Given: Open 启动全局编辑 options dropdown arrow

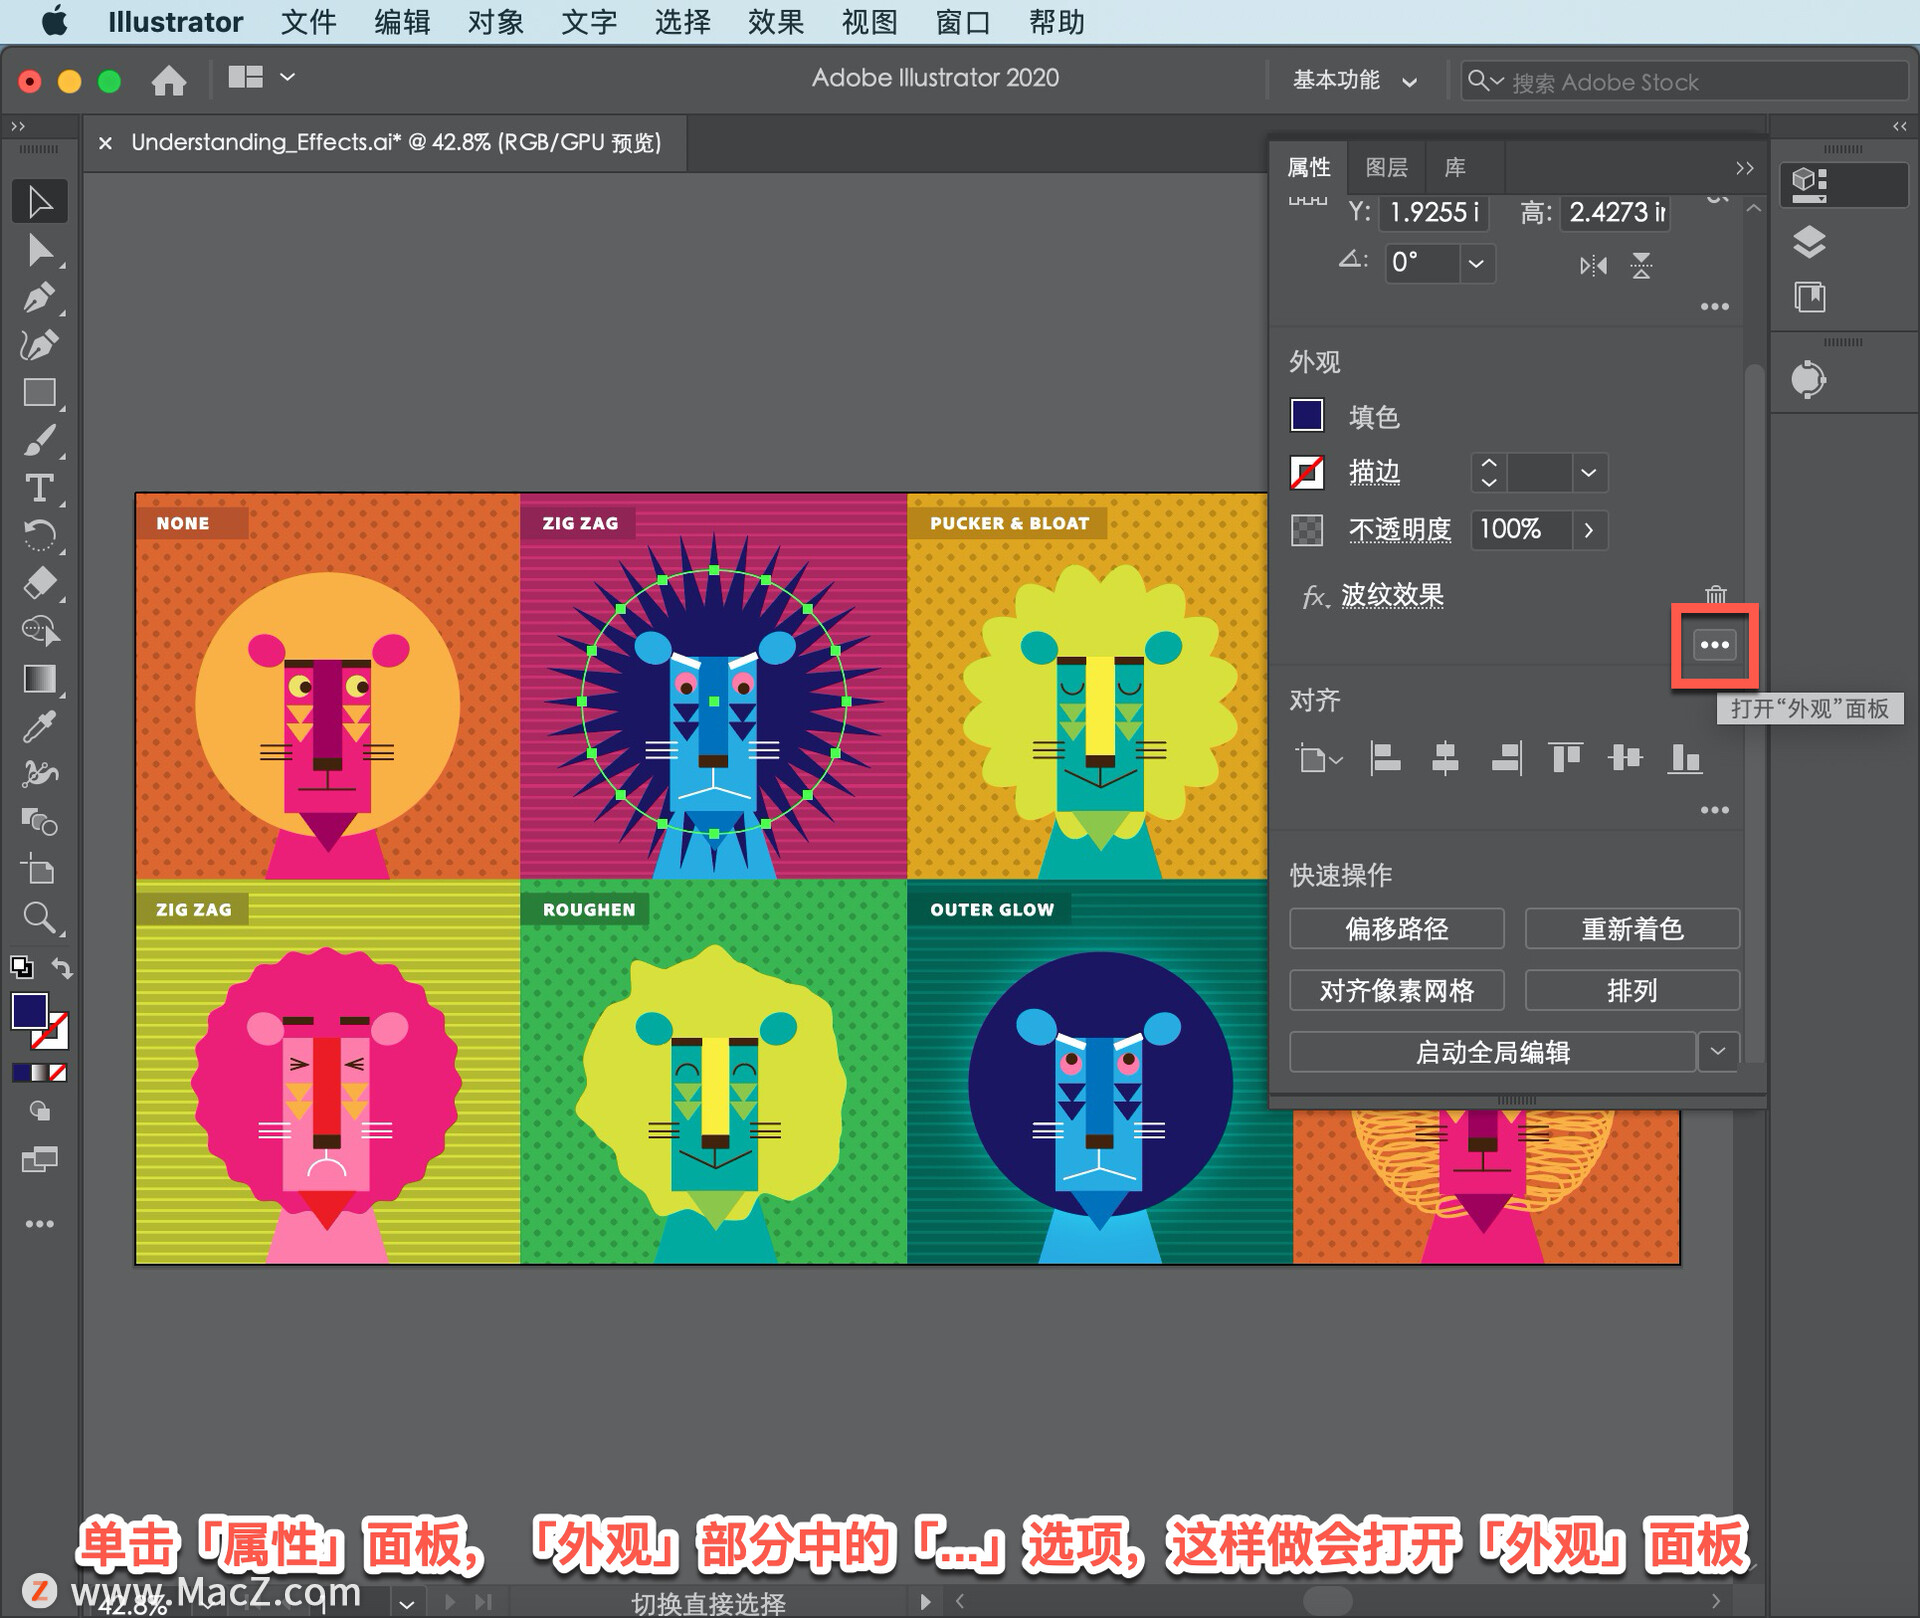Looking at the screenshot, I should [x=1718, y=1052].
